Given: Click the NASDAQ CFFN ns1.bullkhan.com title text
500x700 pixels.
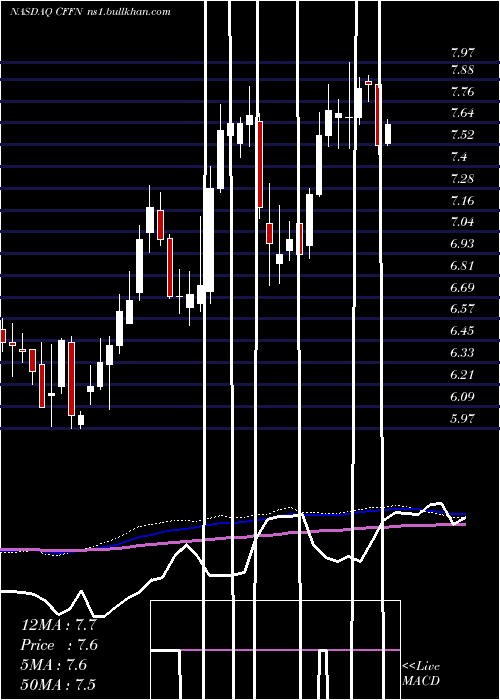Looking at the screenshot, I should pyautogui.click(x=90, y=11).
